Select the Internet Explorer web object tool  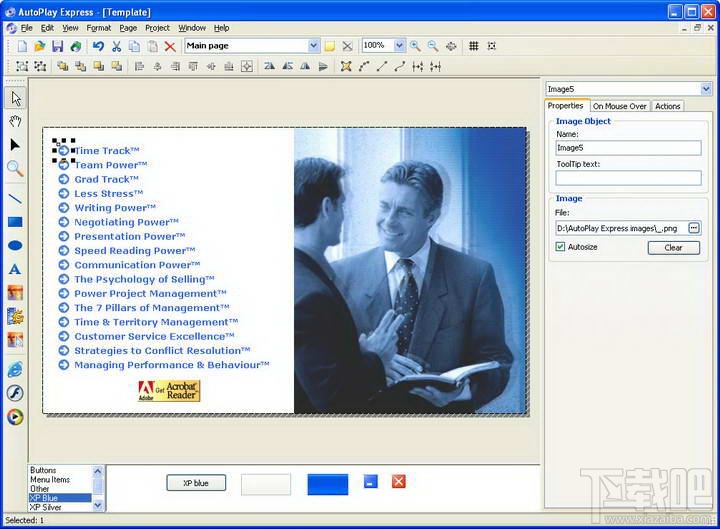click(15, 370)
